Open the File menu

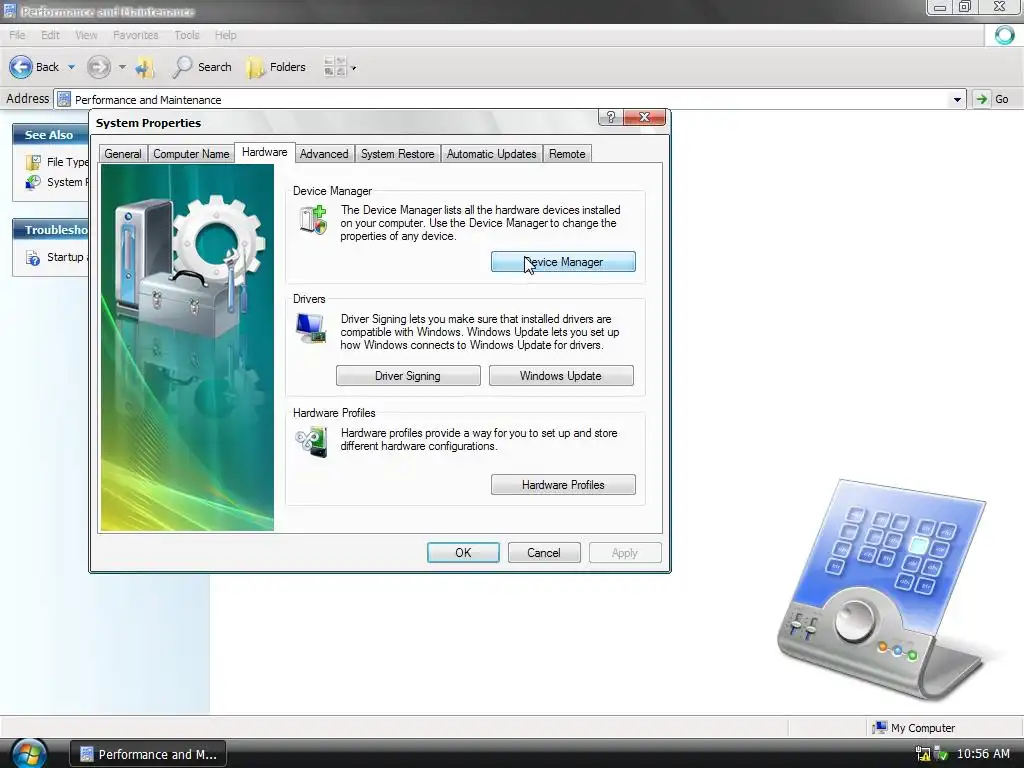click(x=18, y=35)
